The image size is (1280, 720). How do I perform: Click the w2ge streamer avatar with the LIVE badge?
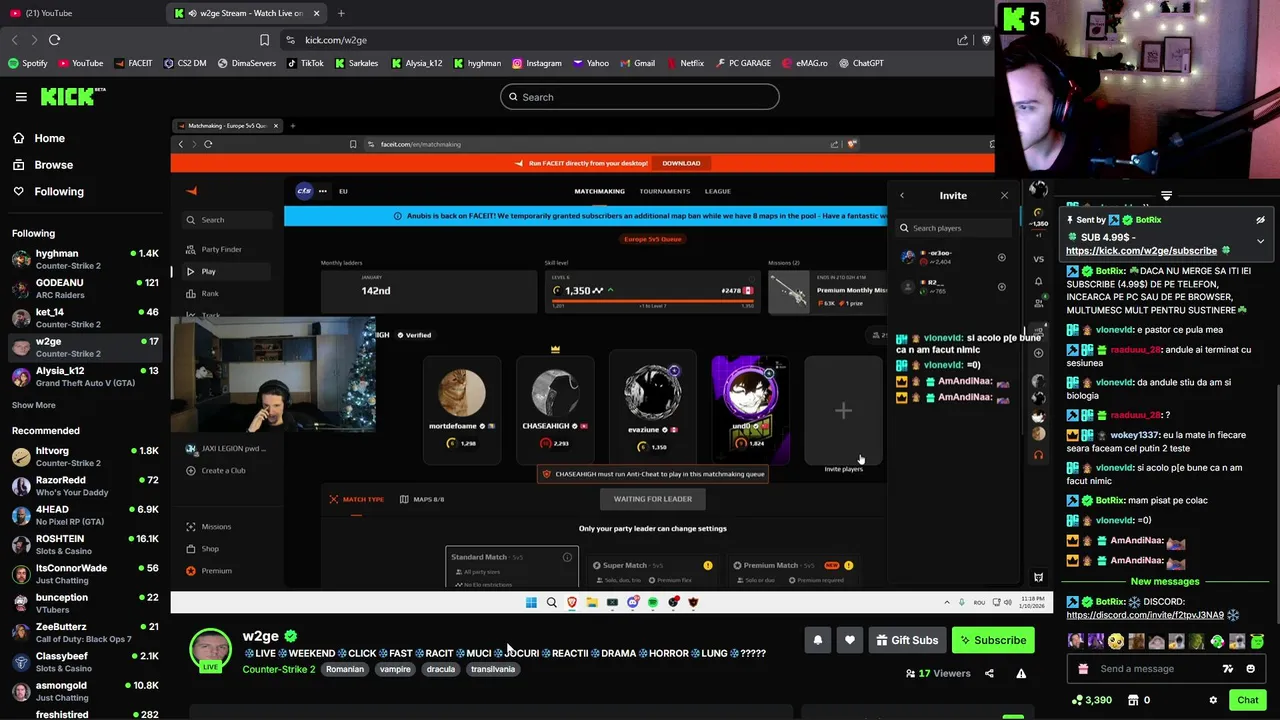click(x=210, y=650)
